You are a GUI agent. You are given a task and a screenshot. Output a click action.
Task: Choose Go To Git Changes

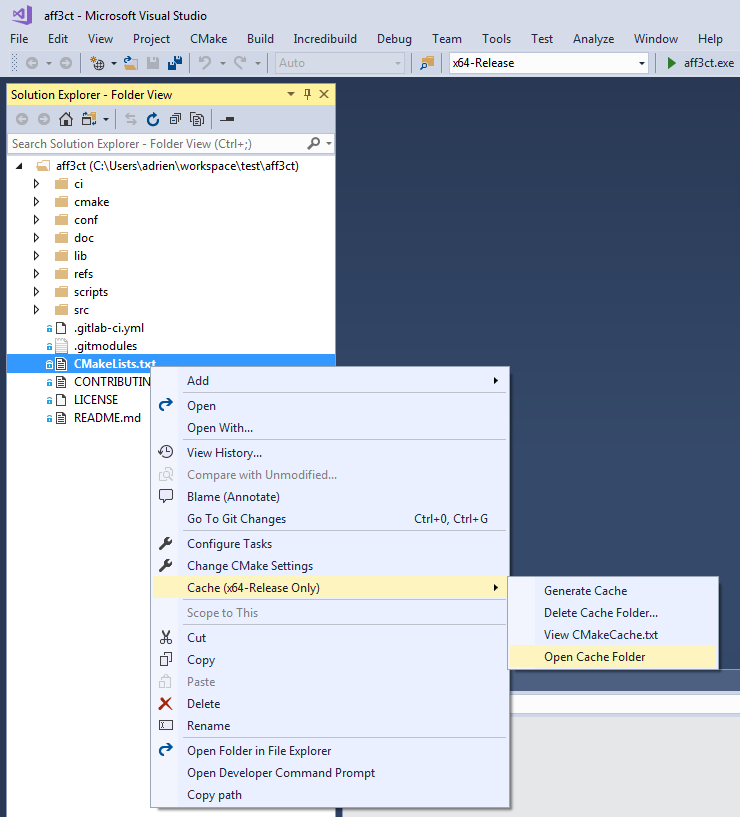pyautogui.click(x=330, y=519)
